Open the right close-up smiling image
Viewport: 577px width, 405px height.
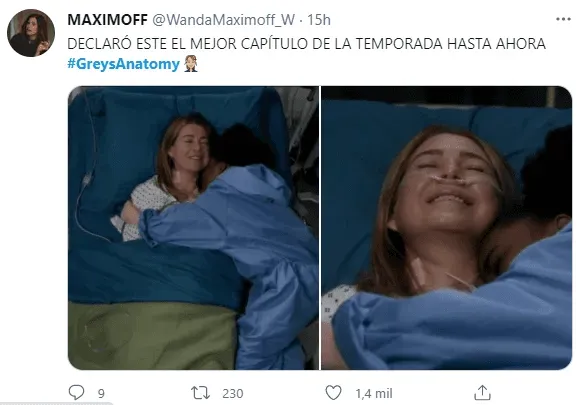[x=447, y=228]
